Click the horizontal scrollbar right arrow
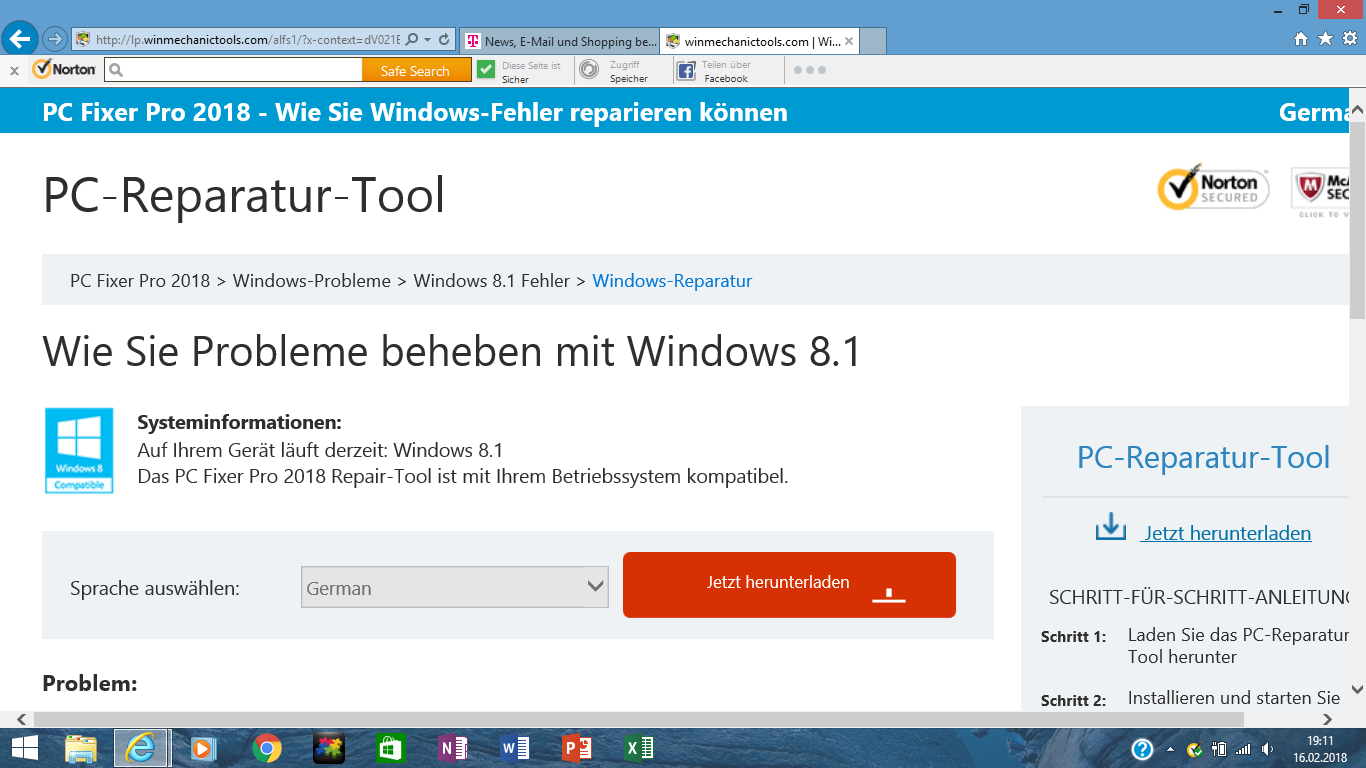Screen dimensions: 1366x768 click(1328, 719)
